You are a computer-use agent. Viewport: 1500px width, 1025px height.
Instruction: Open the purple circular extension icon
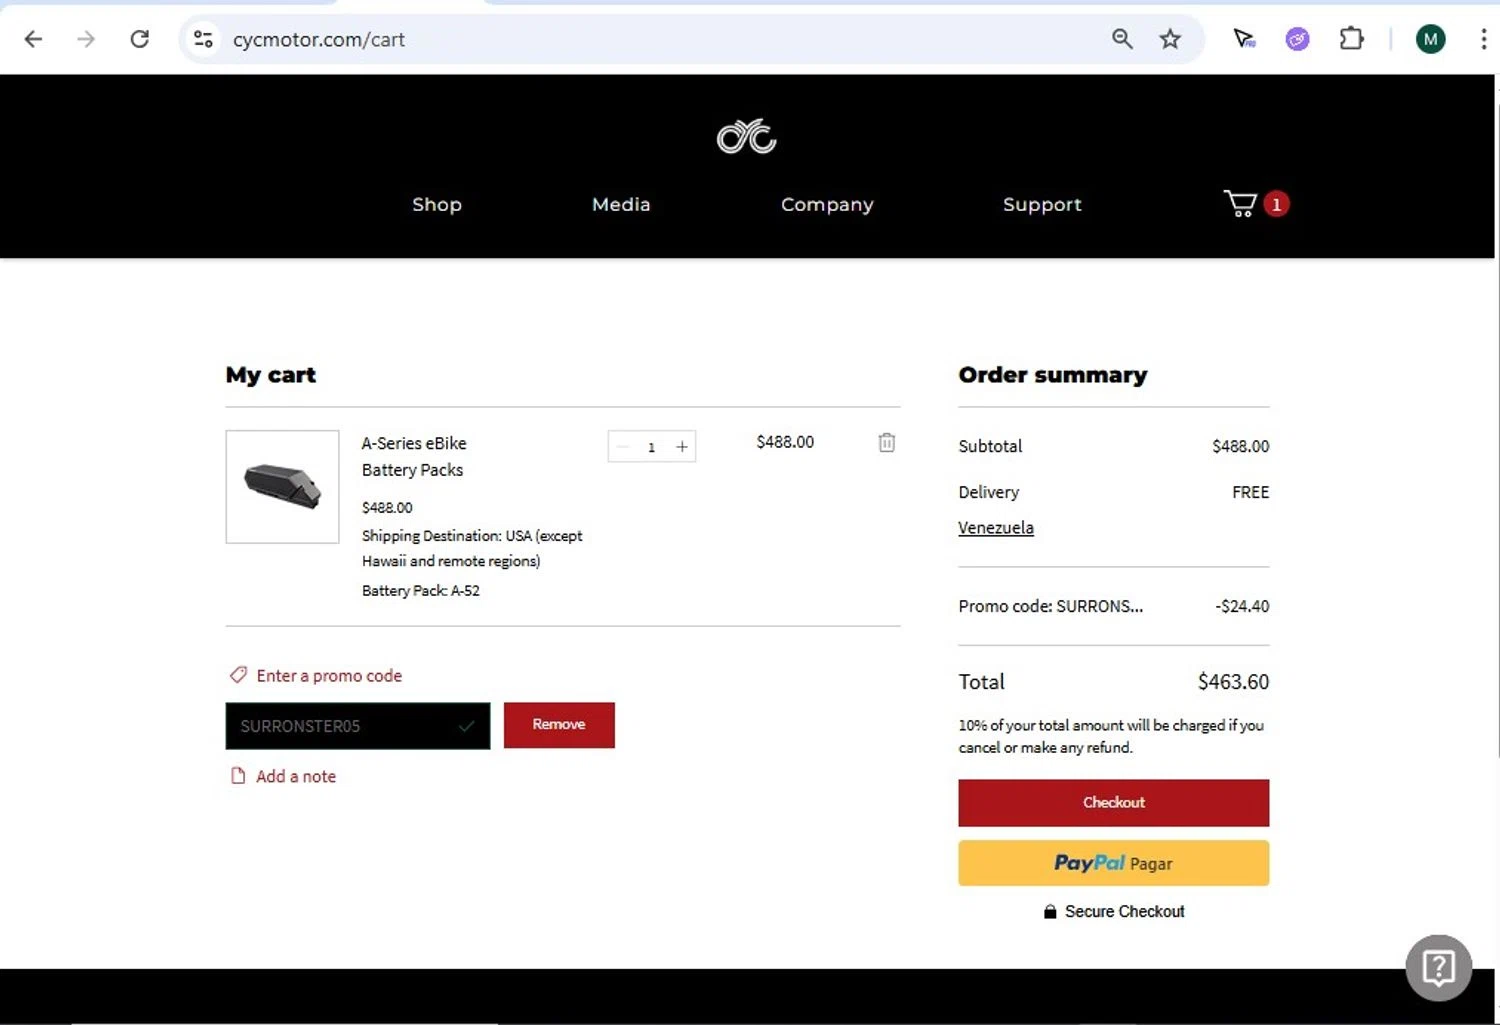click(1297, 39)
